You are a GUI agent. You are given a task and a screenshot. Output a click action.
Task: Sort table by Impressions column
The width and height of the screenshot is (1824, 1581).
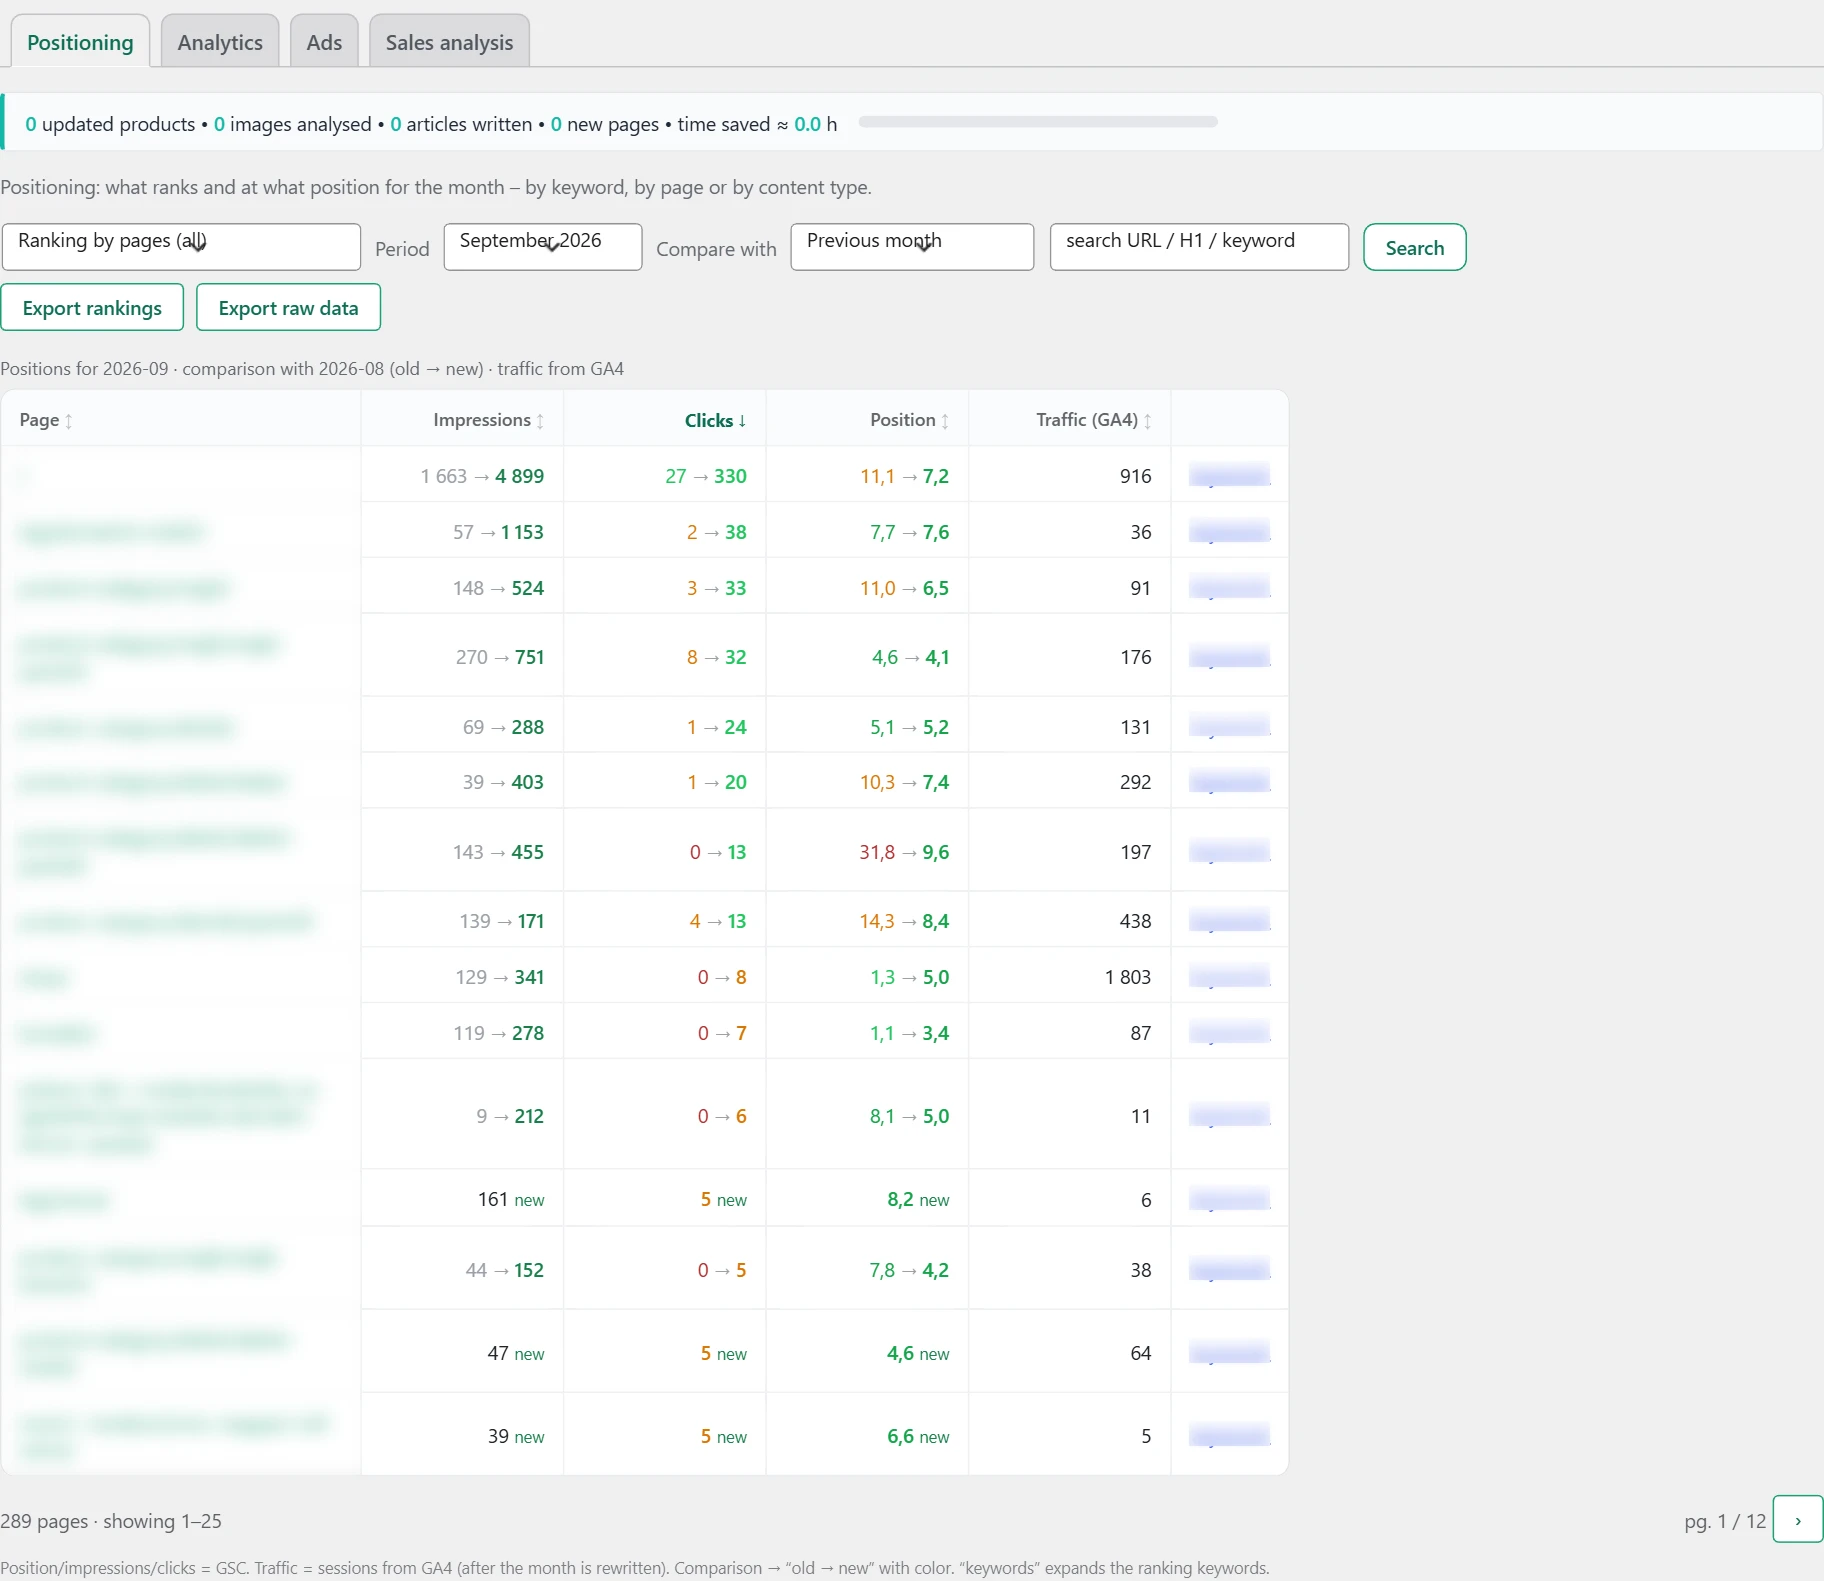(x=488, y=420)
